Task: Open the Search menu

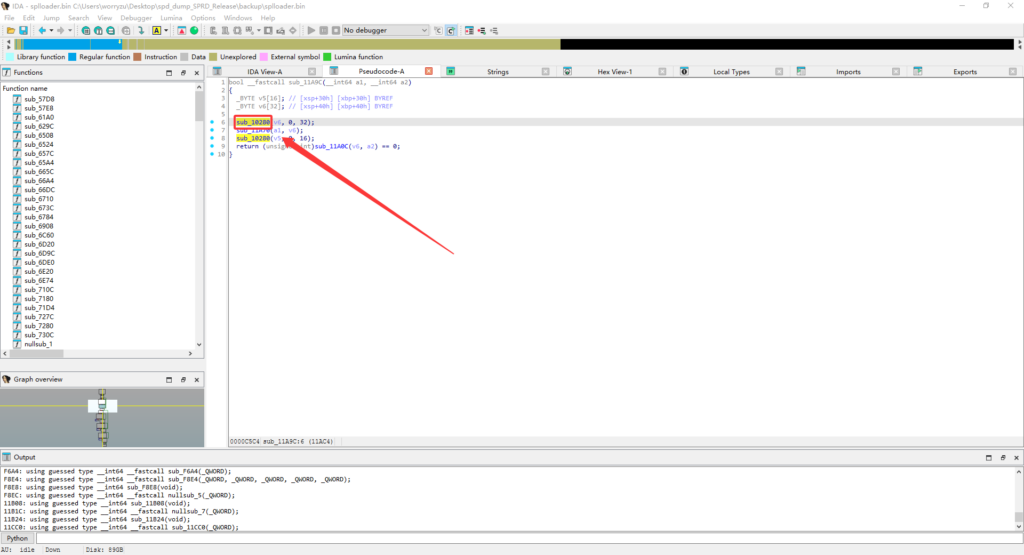Action: (78, 18)
